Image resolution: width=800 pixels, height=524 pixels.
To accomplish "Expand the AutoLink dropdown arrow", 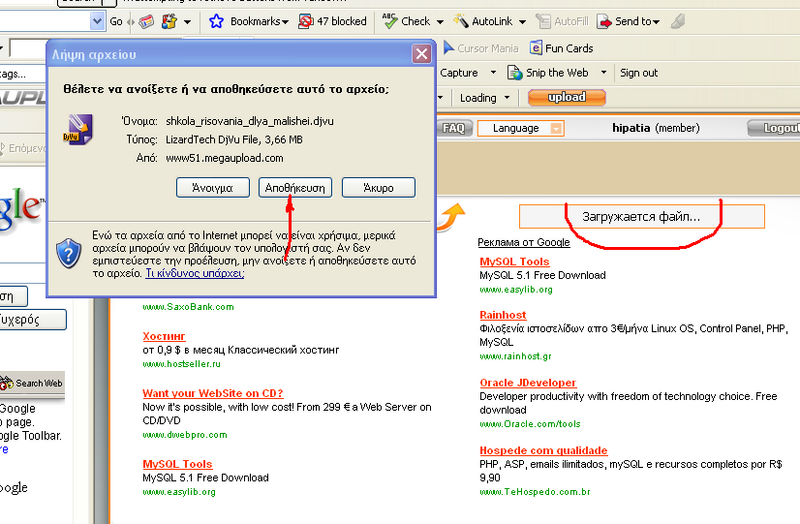I will (522, 22).
